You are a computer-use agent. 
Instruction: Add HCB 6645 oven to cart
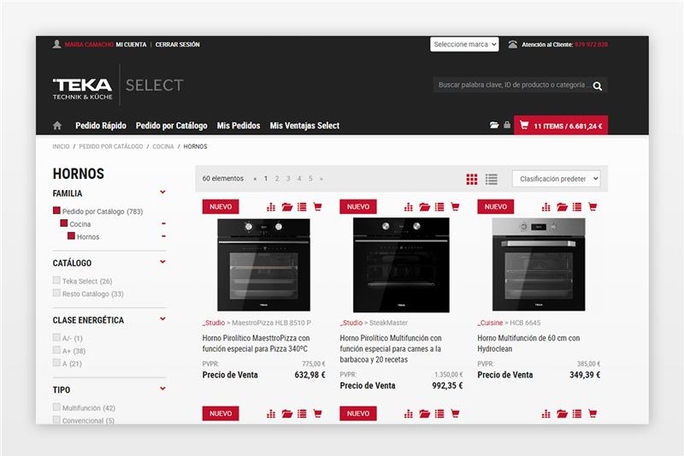(x=592, y=207)
